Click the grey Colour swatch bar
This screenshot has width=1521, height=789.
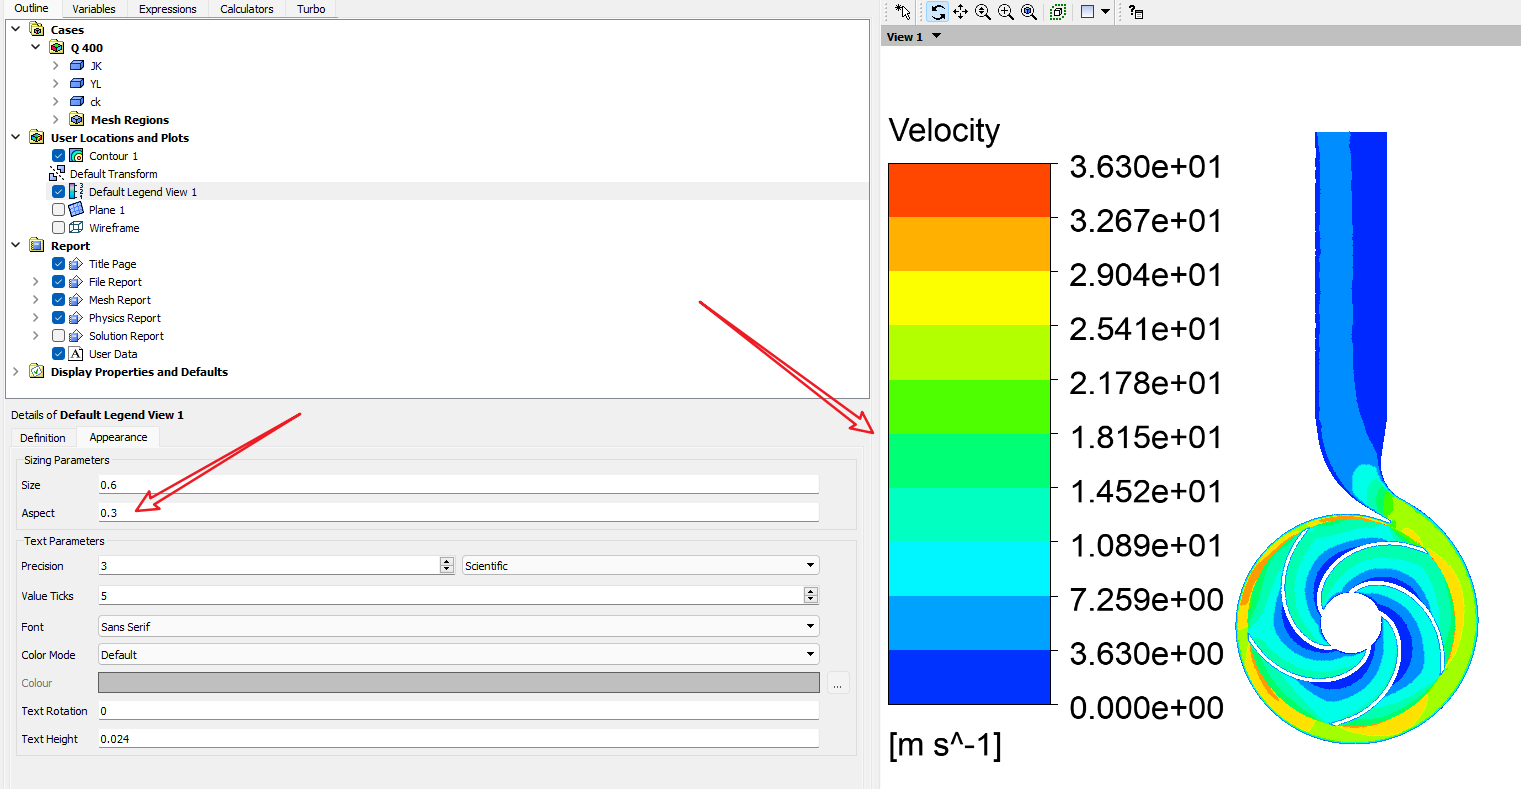click(x=458, y=683)
